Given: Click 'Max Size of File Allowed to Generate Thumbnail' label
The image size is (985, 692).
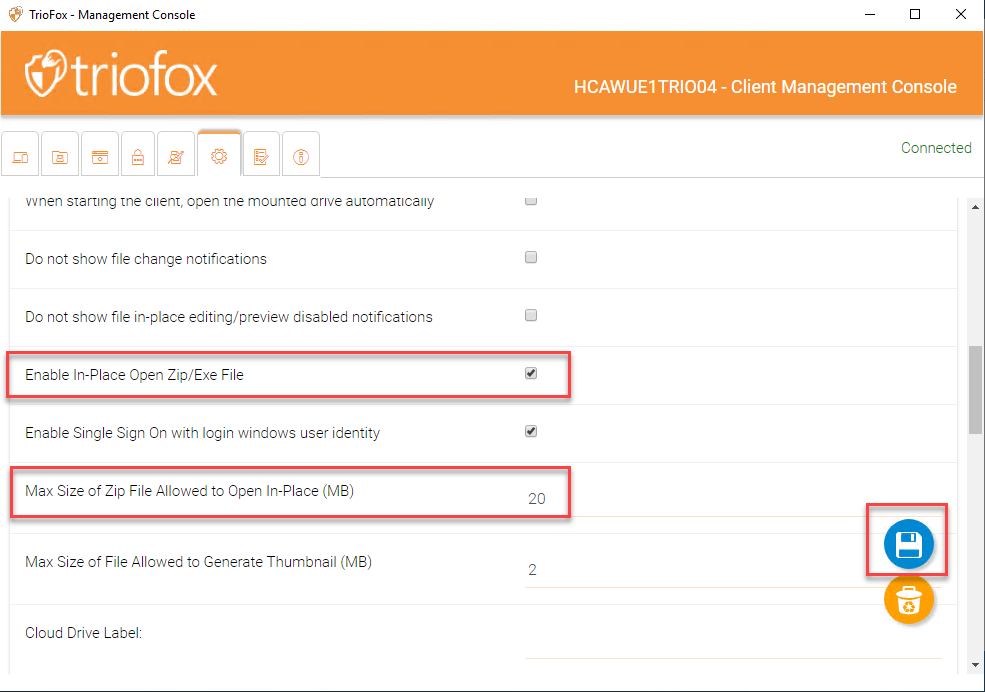Looking at the screenshot, I should [199, 562].
